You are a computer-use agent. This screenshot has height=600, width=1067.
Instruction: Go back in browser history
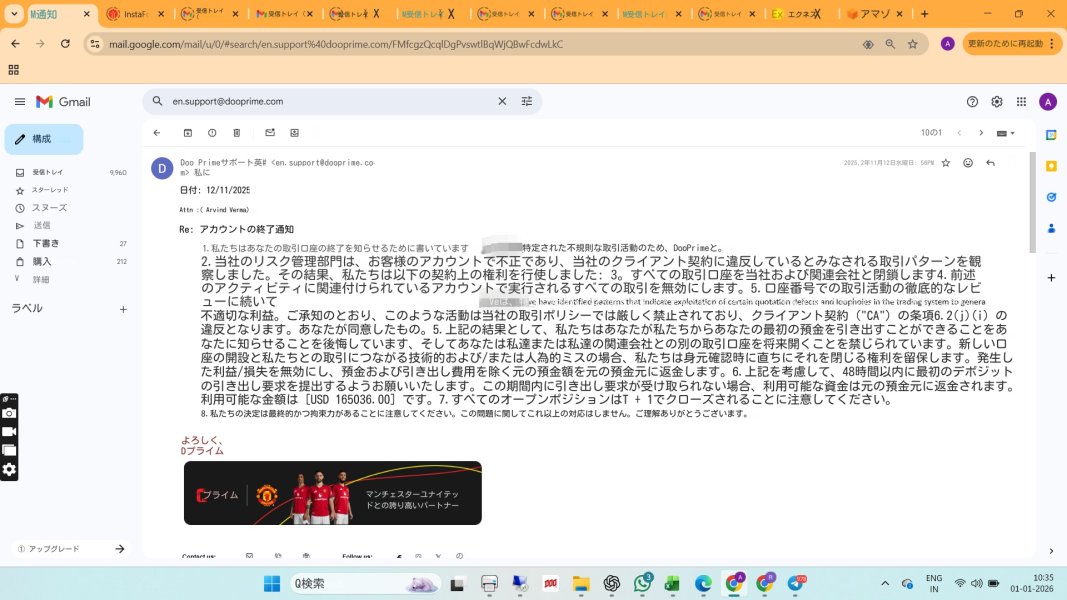pyautogui.click(x=16, y=44)
